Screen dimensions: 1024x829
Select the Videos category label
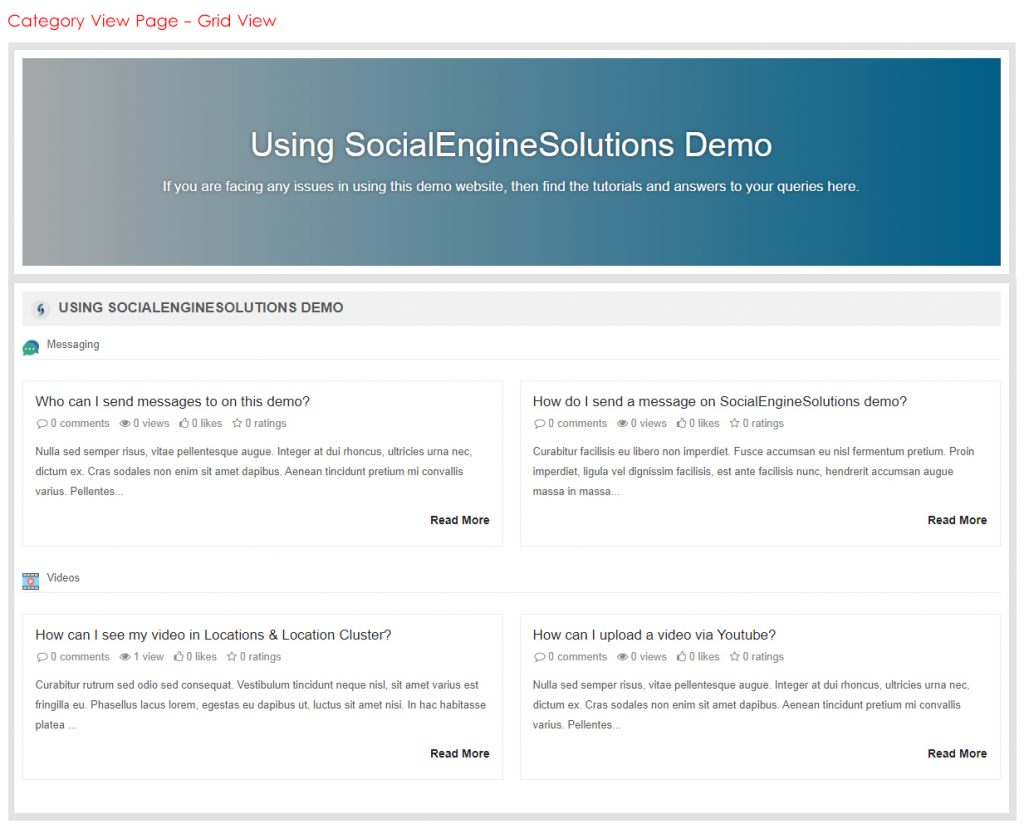pos(63,578)
